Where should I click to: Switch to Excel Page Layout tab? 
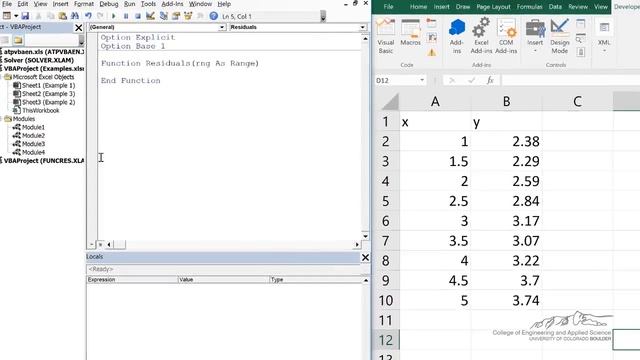tap(493, 7)
